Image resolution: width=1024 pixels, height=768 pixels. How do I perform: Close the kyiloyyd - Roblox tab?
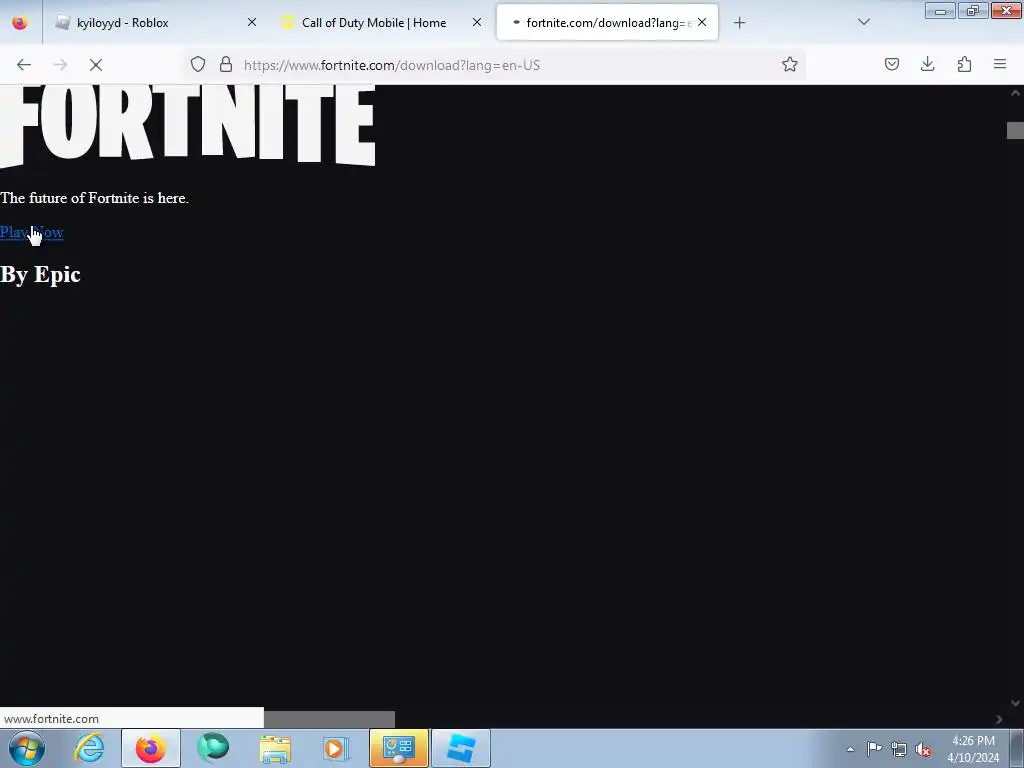tap(251, 23)
